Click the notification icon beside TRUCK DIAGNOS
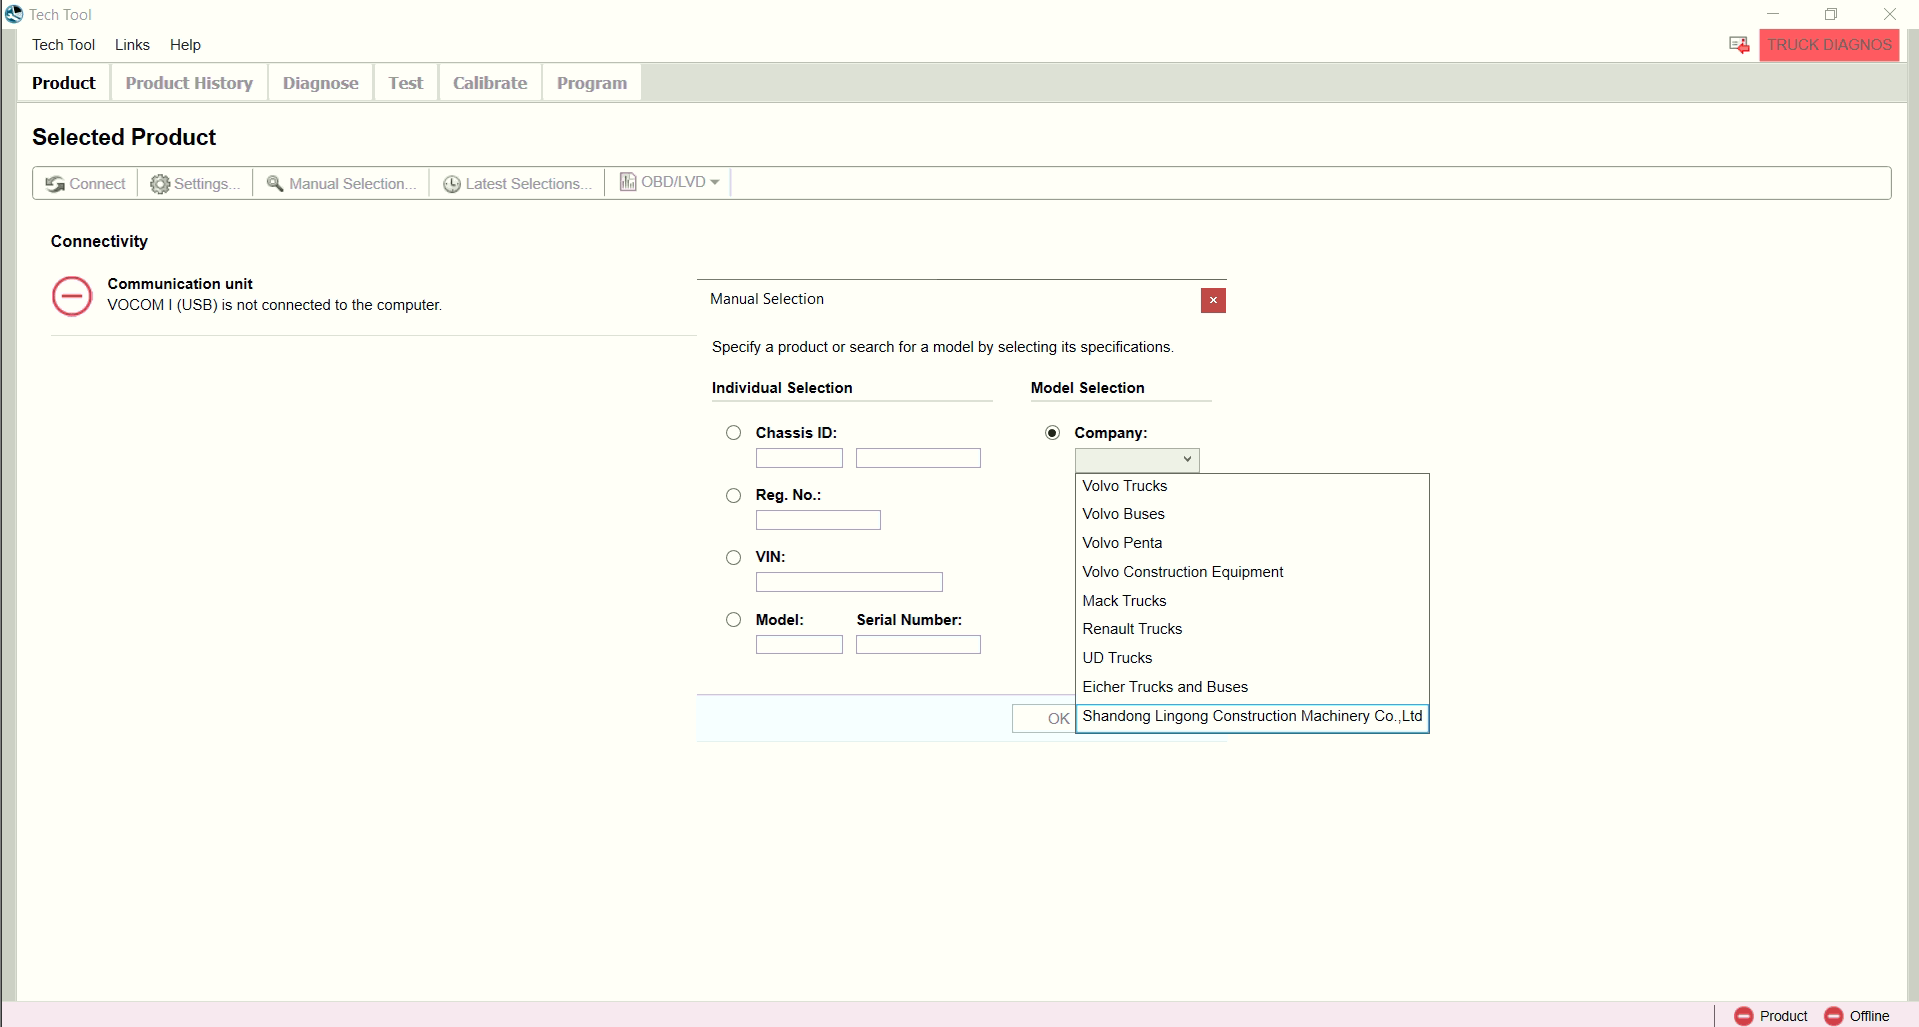This screenshot has width=1919, height=1027. (1739, 45)
